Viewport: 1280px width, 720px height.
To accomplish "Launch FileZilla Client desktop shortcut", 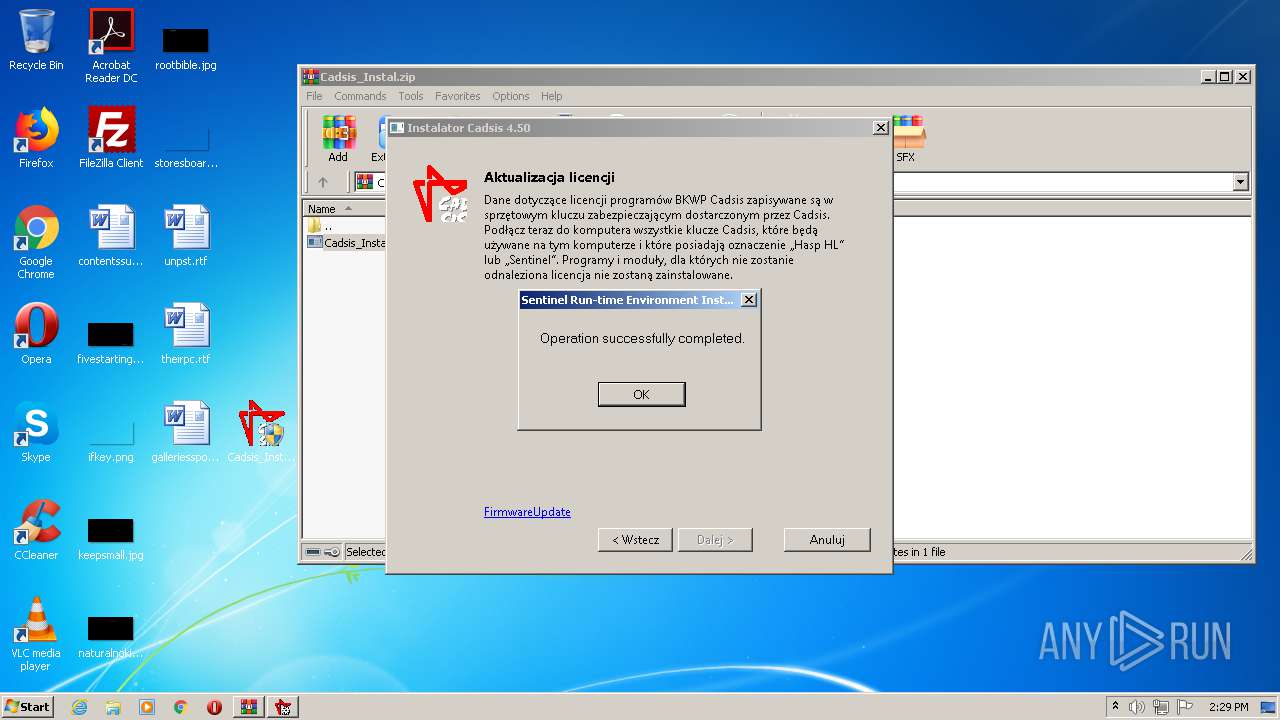I will [111, 138].
